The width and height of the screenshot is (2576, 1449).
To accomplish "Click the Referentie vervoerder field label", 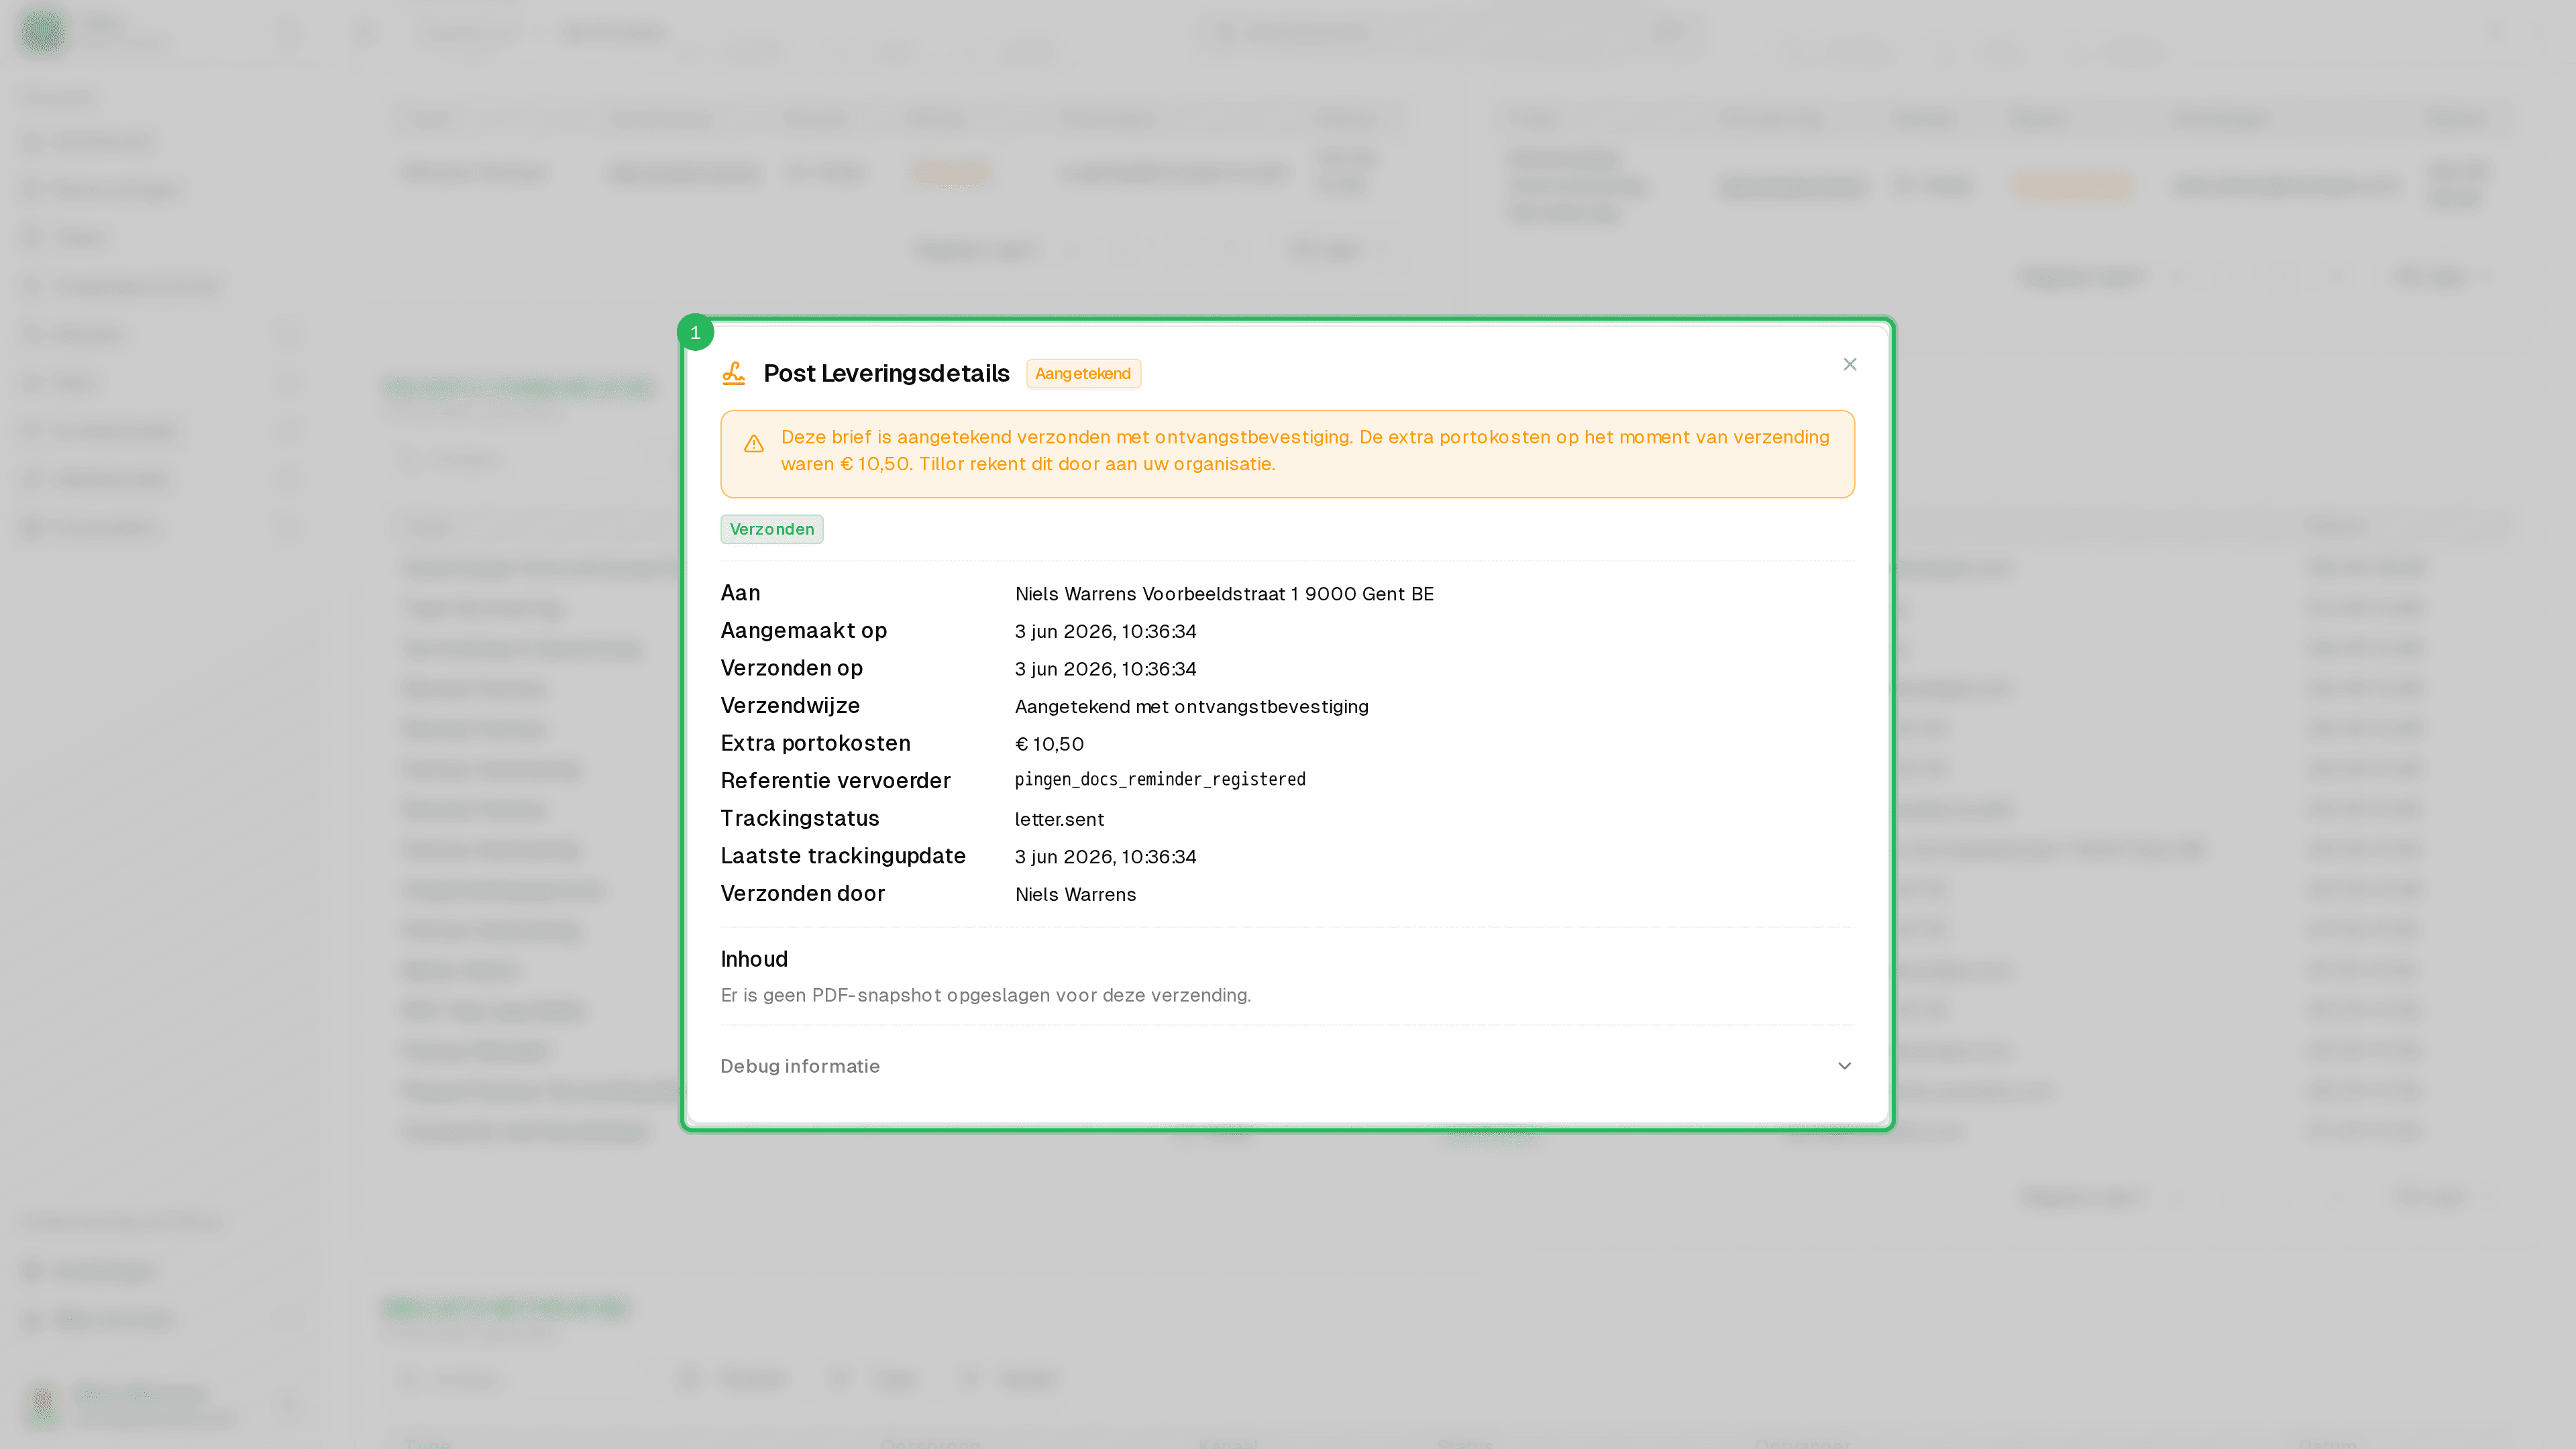I will point(835,781).
